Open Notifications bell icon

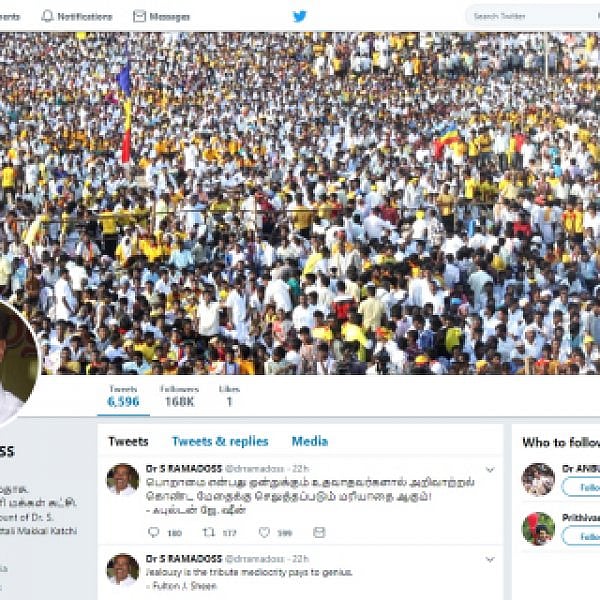(47, 16)
